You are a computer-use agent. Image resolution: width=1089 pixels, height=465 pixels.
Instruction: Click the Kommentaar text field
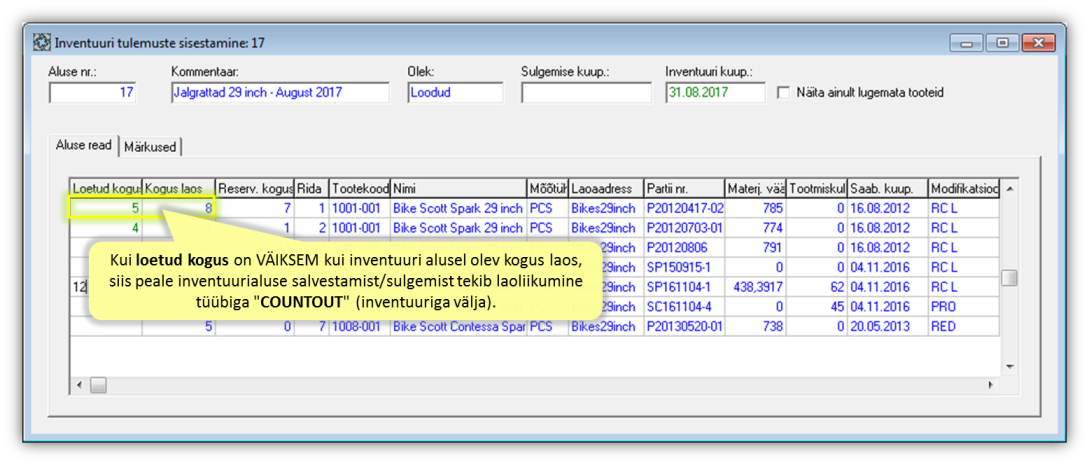[x=279, y=92]
